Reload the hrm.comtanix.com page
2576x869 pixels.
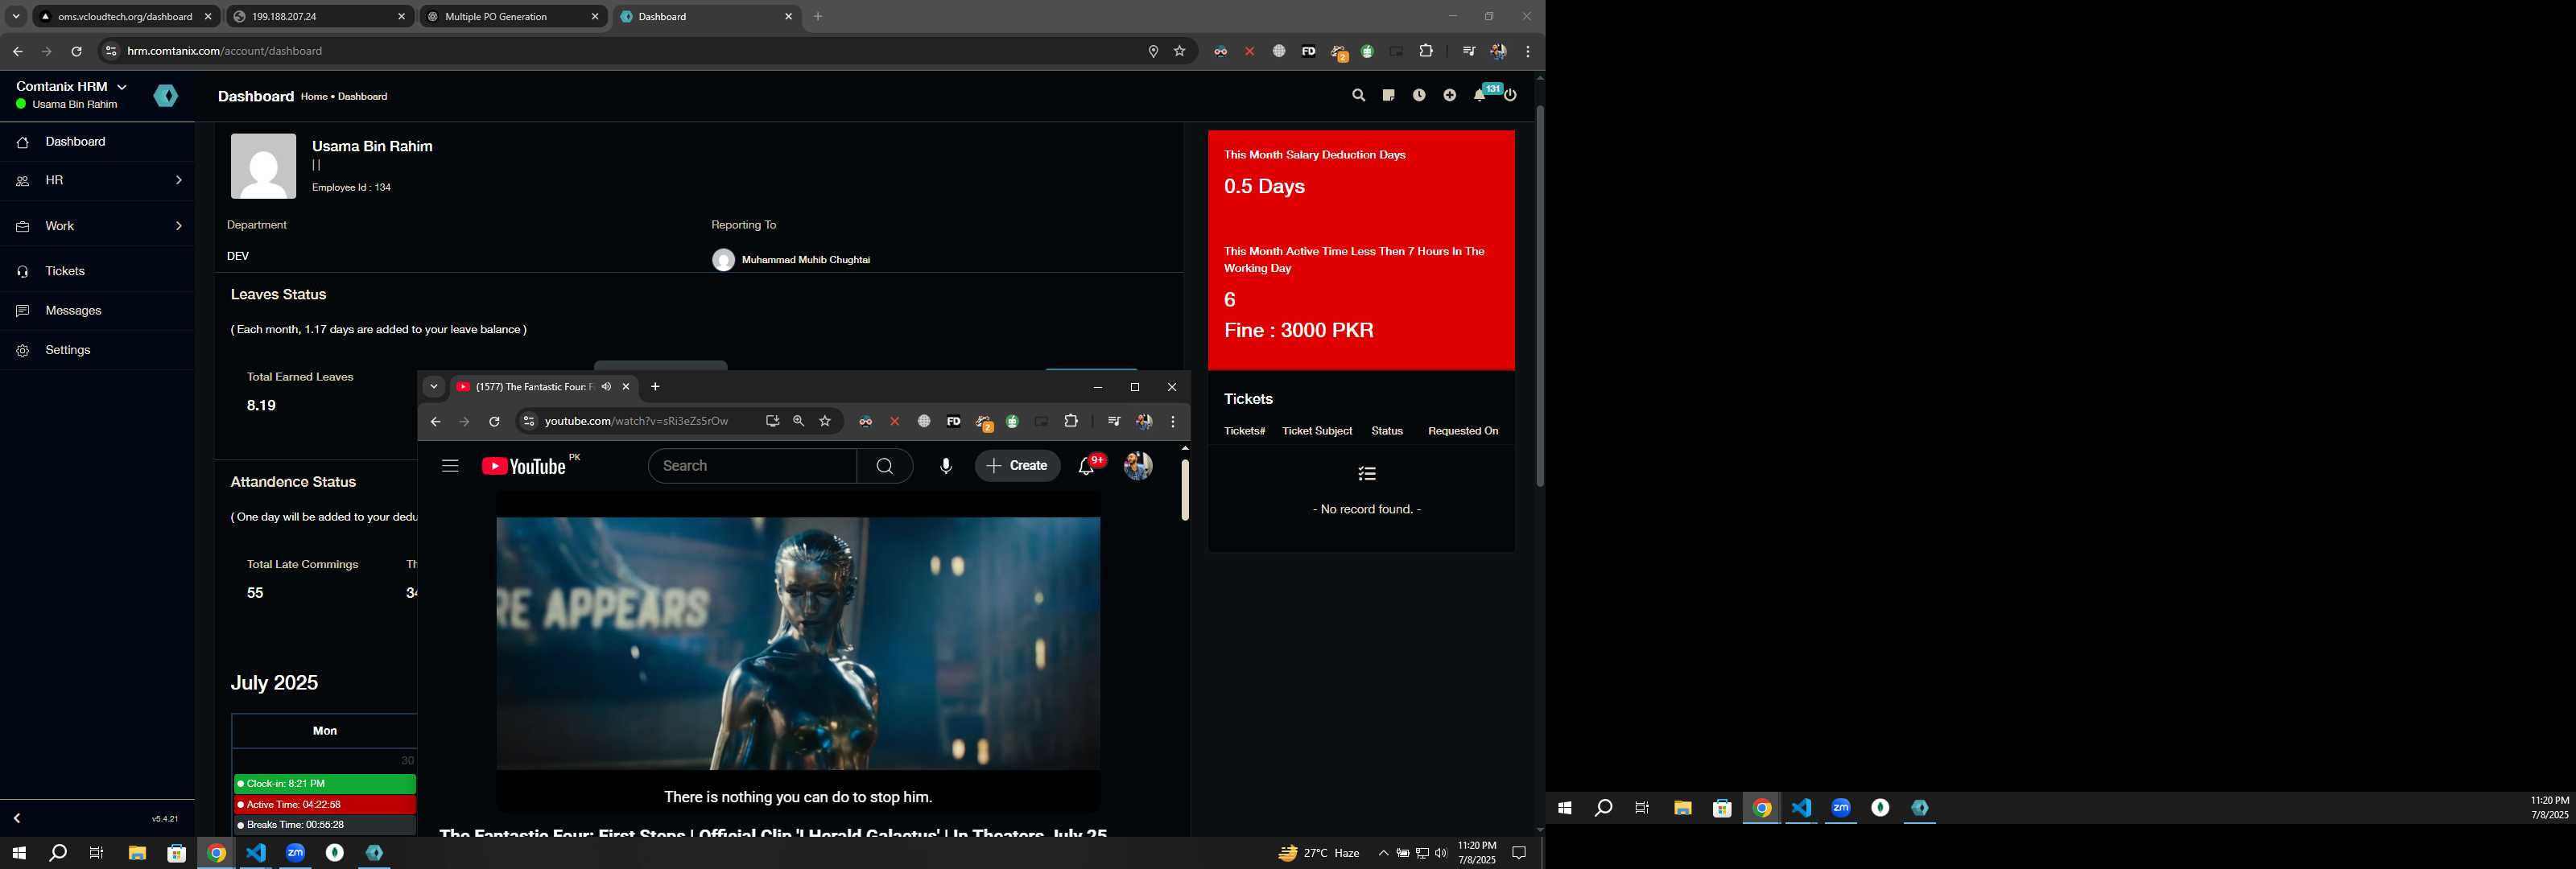[x=76, y=51]
